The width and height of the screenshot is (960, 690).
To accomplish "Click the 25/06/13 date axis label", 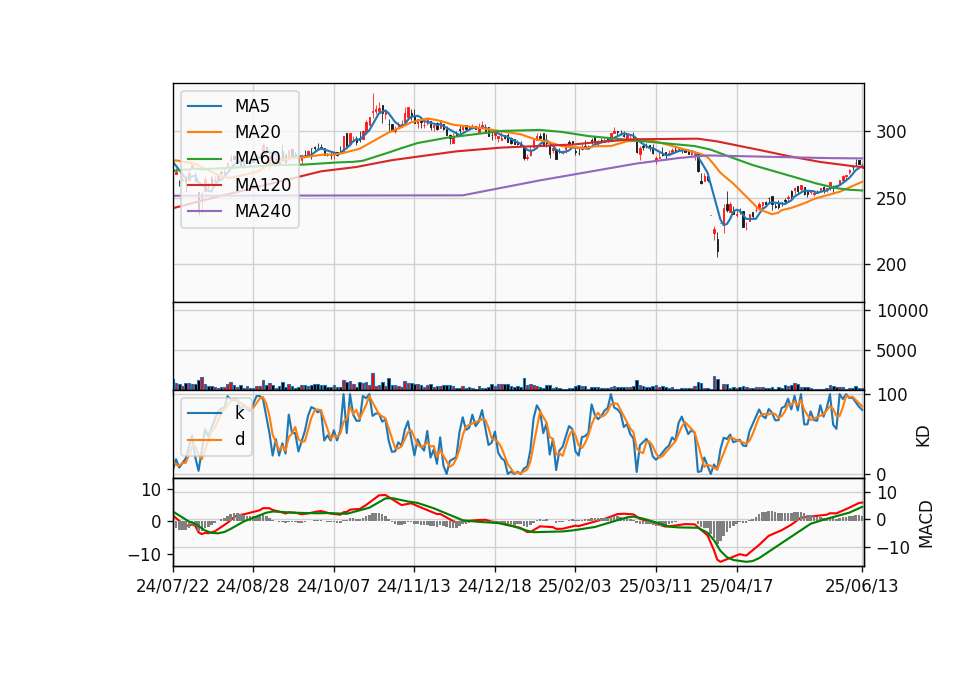I will pyautogui.click(x=861, y=586).
